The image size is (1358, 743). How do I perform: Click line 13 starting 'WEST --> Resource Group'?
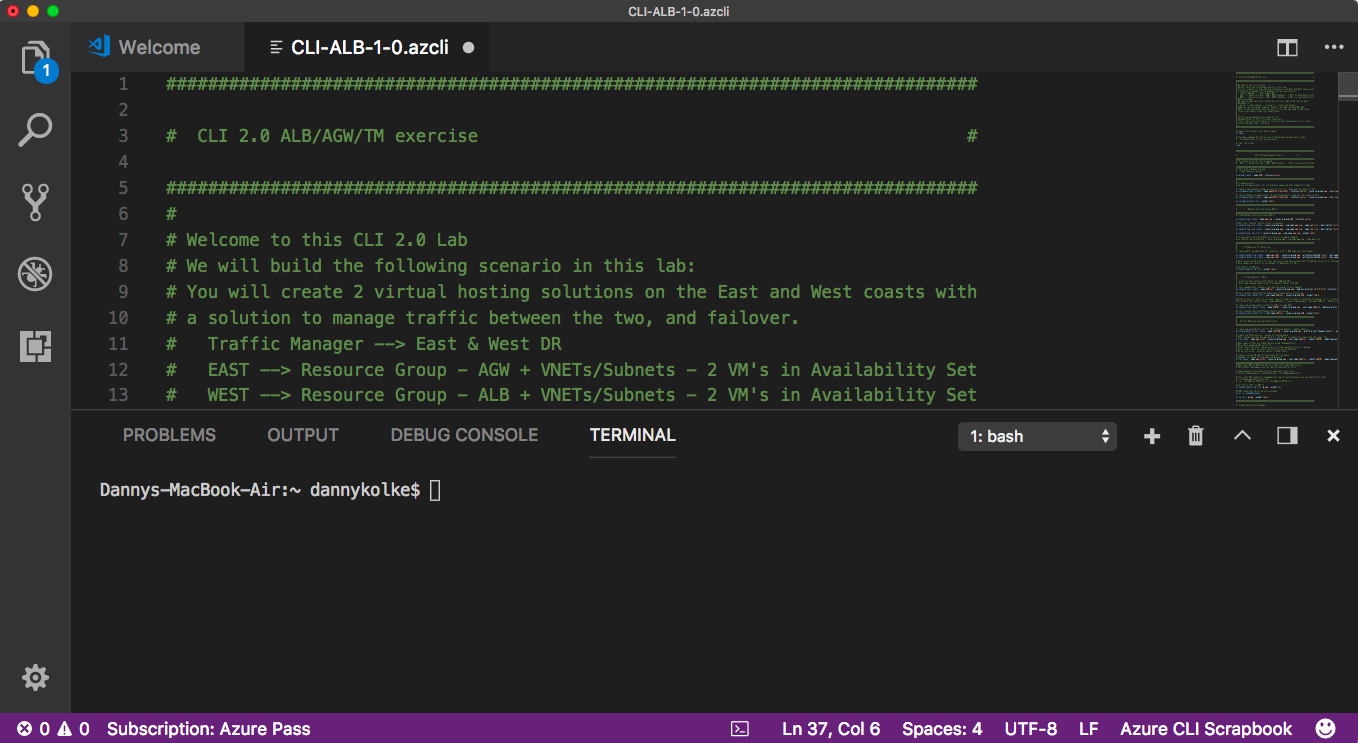tap(592, 395)
